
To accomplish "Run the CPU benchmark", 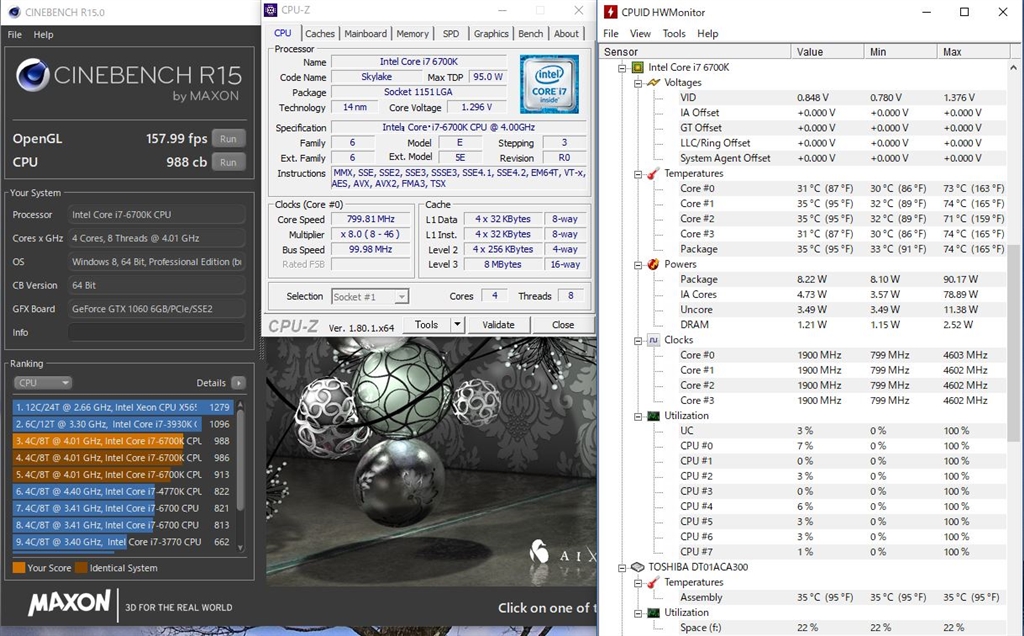I will coord(228,162).
